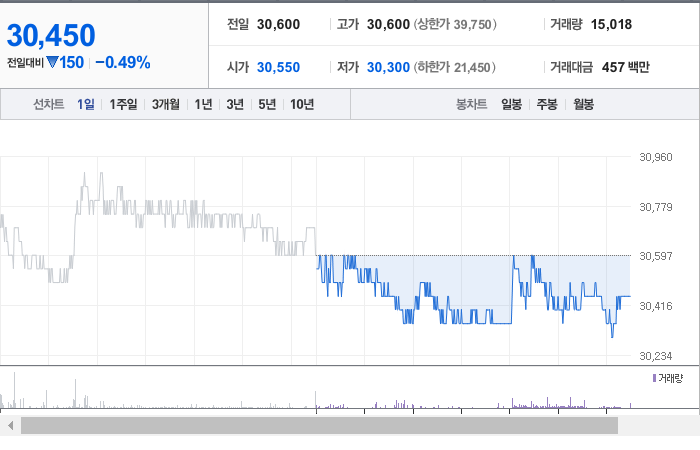Open the 일봉 candlestick chart

[x=512, y=104]
